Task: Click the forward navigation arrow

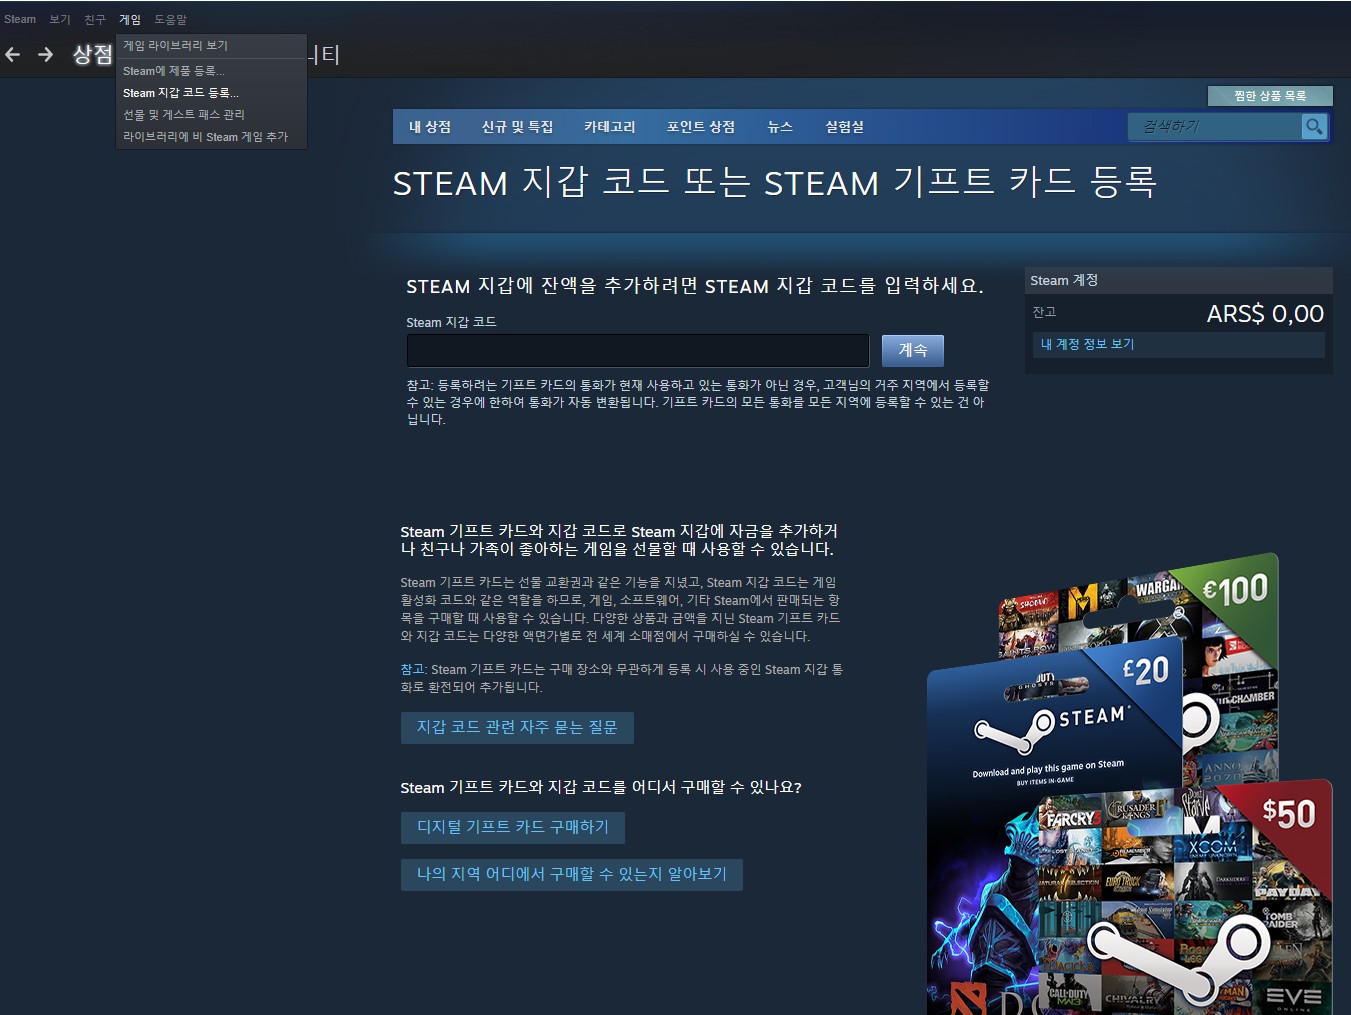Action: (x=45, y=55)
